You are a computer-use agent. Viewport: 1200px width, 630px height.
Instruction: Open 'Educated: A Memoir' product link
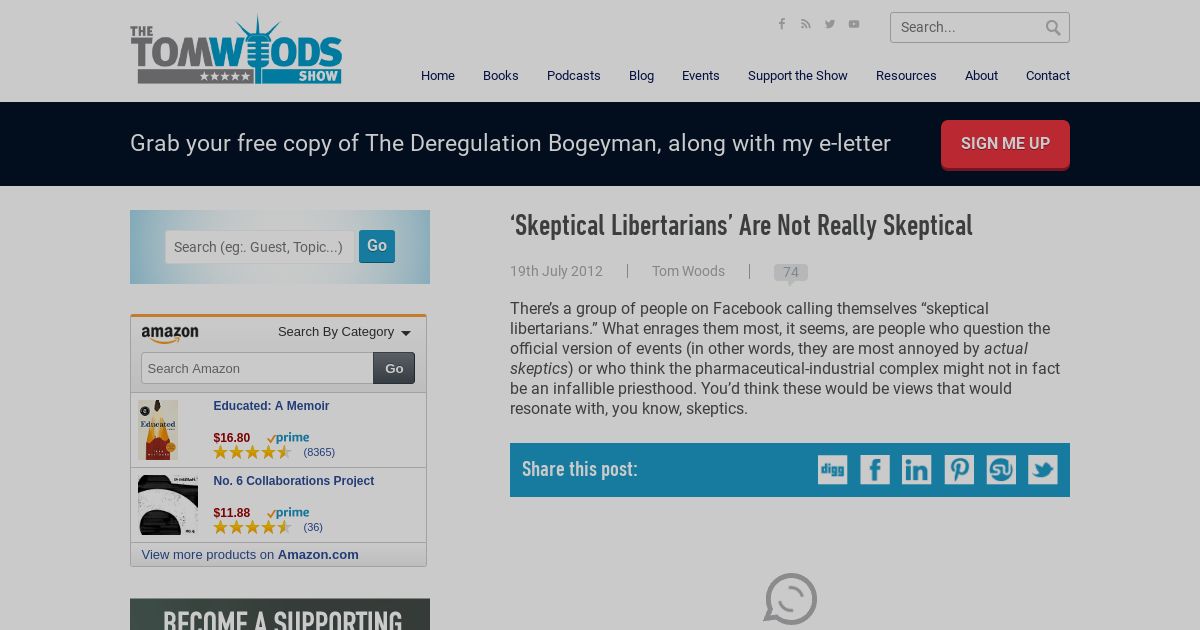click(x=271, y=406)
